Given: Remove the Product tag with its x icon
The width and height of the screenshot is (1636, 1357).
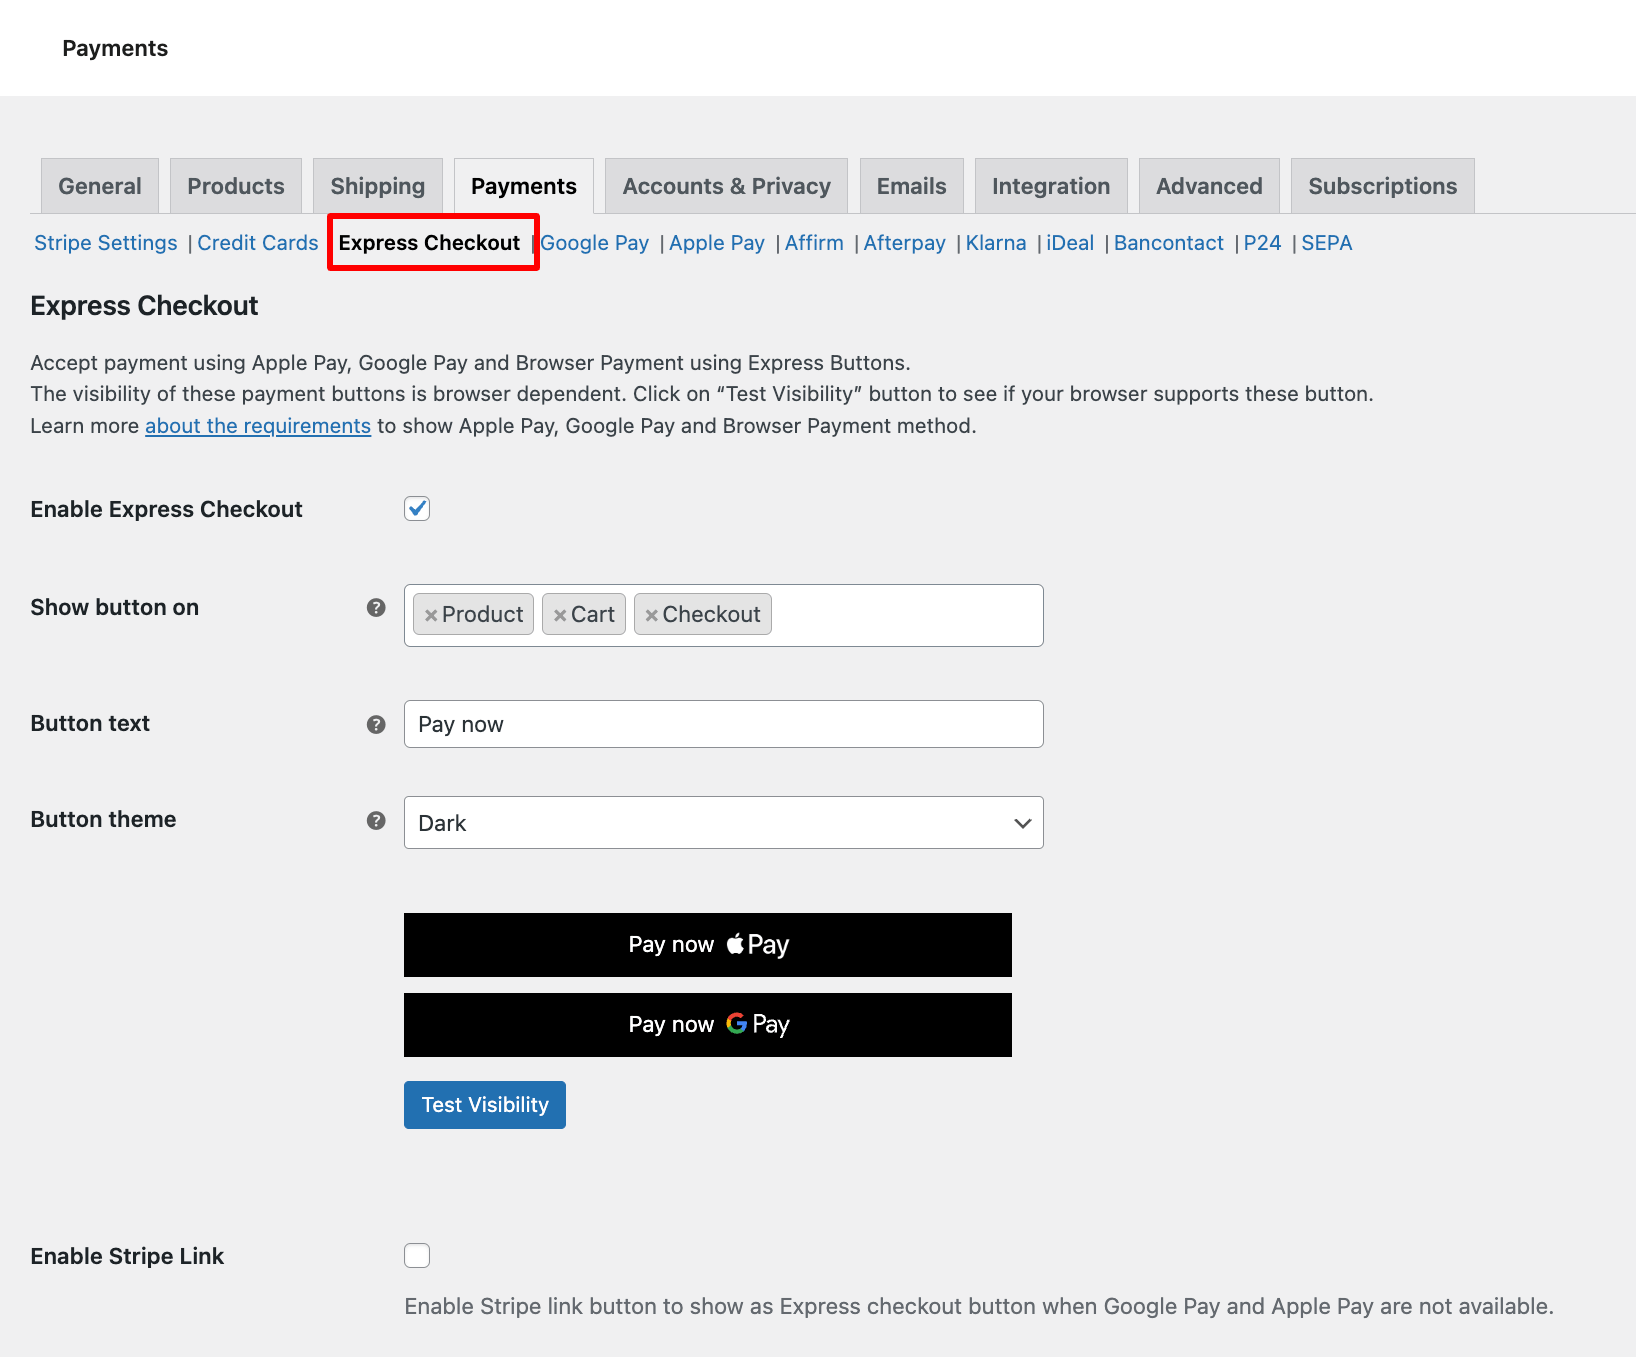Looking at the screenshot, I should click(431, 616).
